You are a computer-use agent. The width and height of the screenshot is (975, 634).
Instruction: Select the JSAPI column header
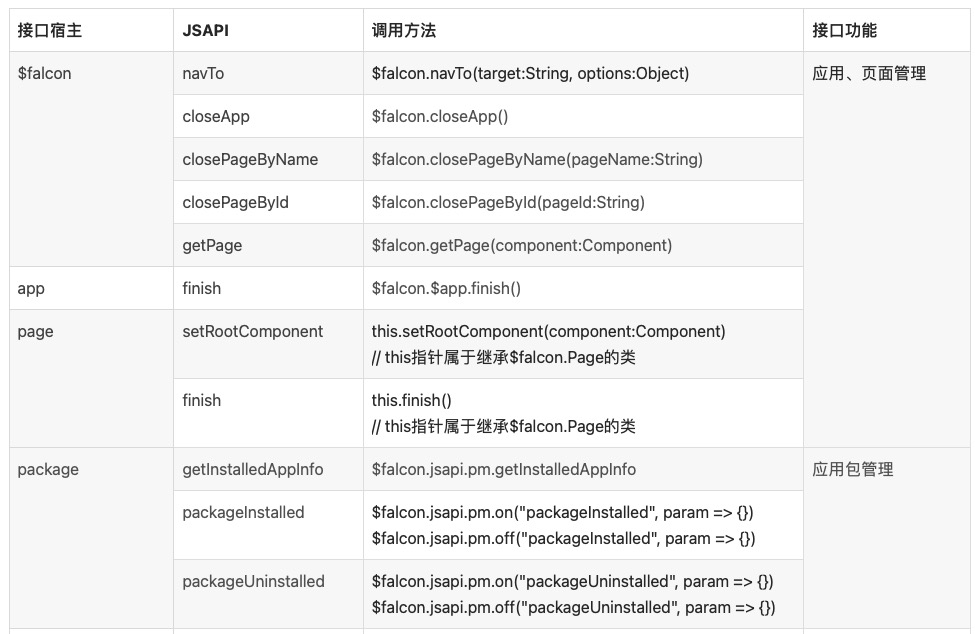[205, 30]
